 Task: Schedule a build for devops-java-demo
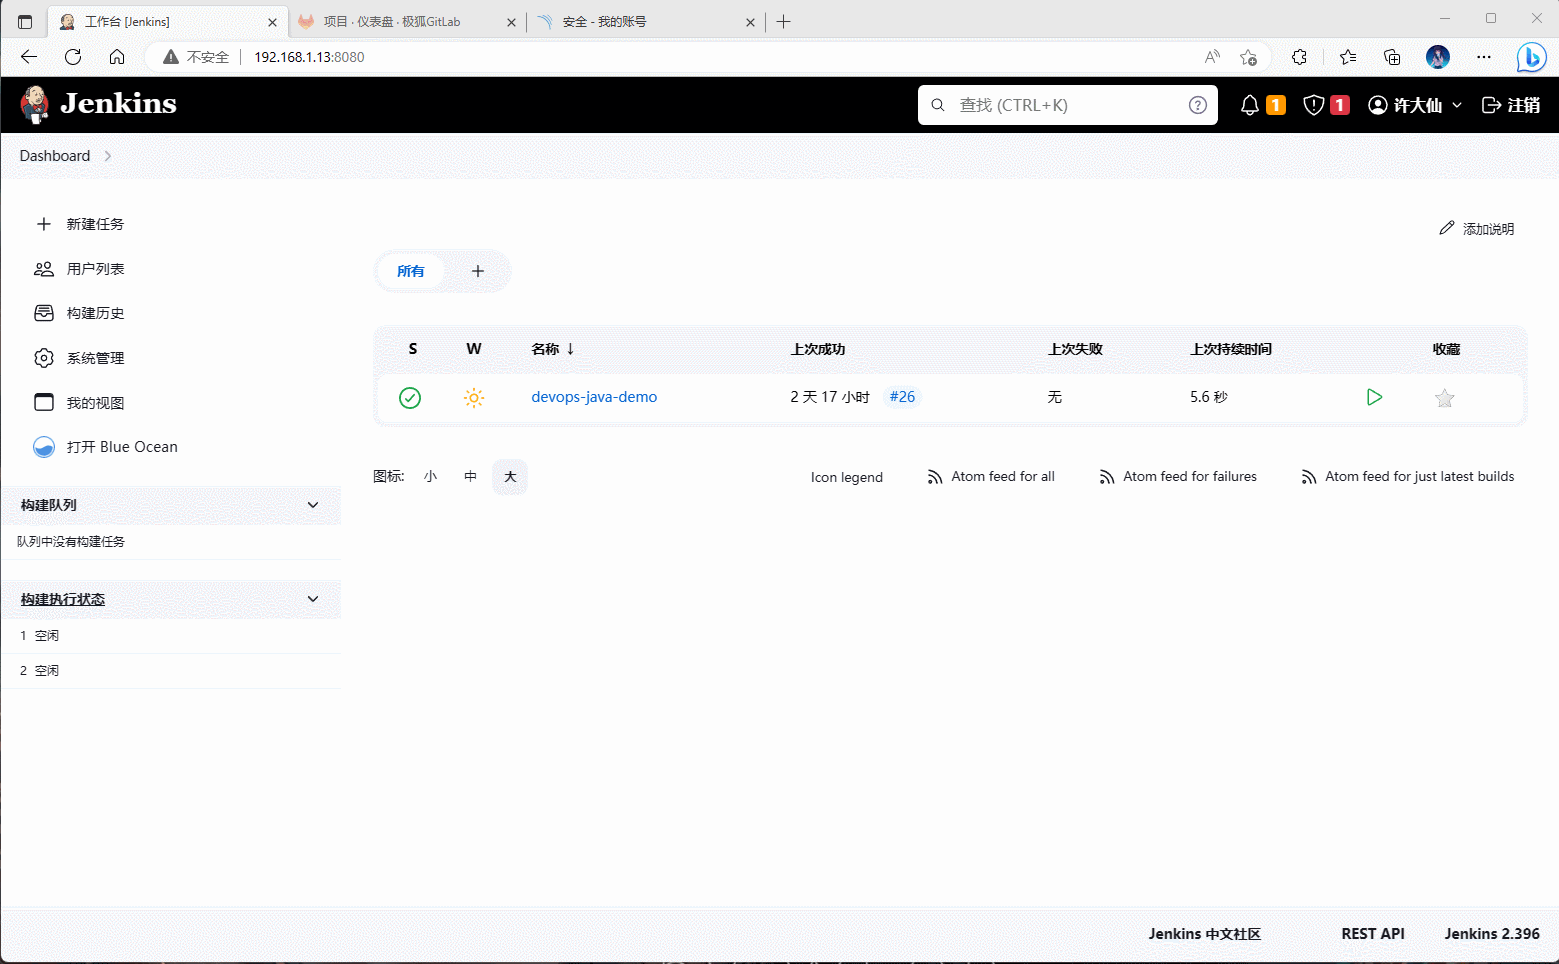1374,397
